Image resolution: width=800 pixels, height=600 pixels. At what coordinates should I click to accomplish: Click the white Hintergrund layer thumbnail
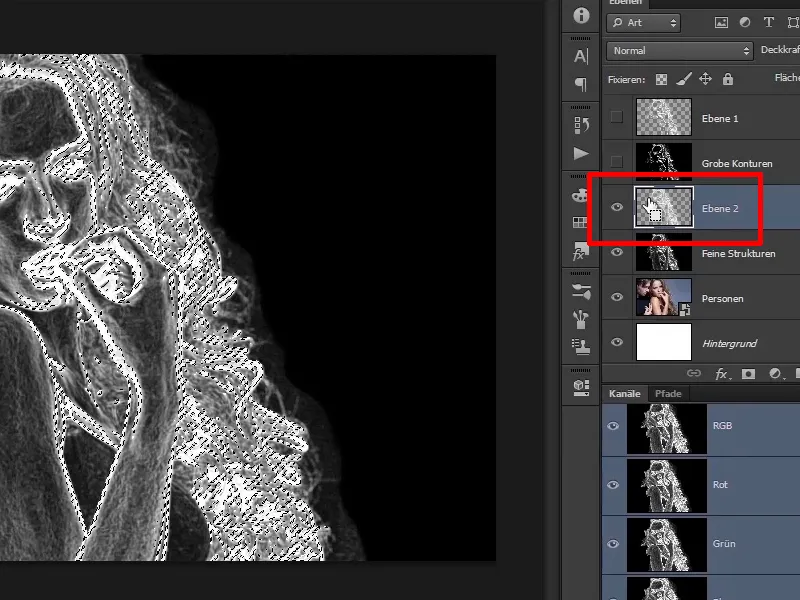coord(664,342)
